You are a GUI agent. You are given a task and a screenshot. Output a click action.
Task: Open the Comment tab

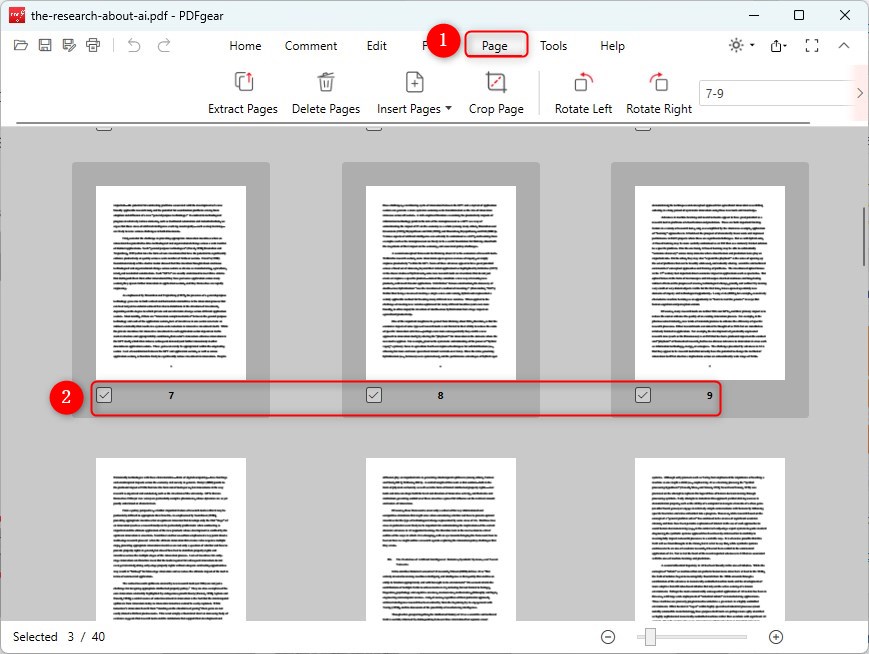pyautogui.click(x=311, y=45)
